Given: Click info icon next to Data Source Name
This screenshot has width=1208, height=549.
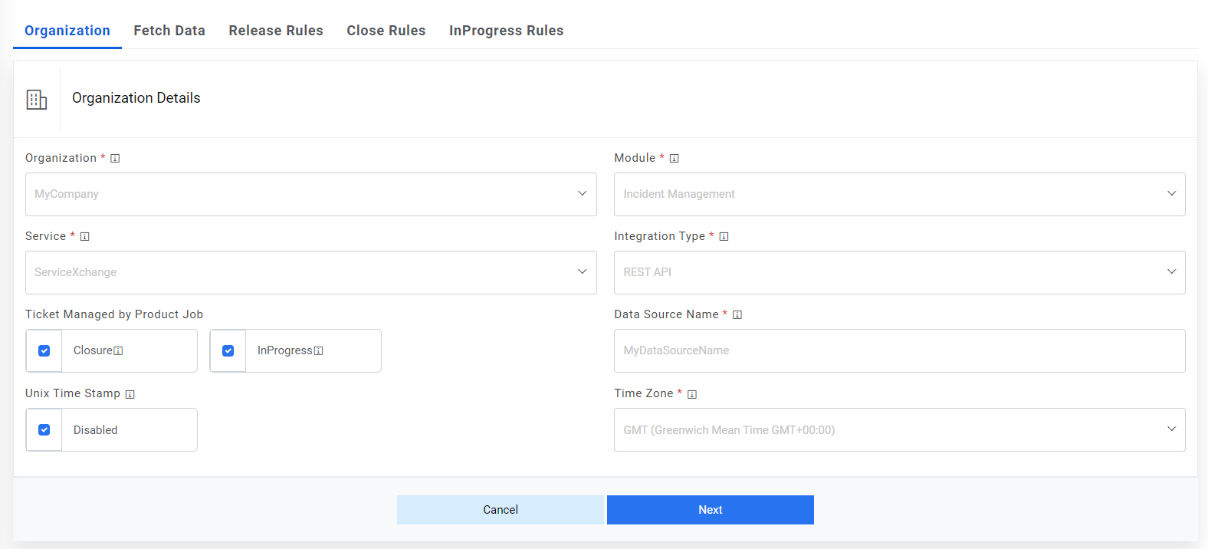Looking at the screenshot, I should click(x=737, y=315).
